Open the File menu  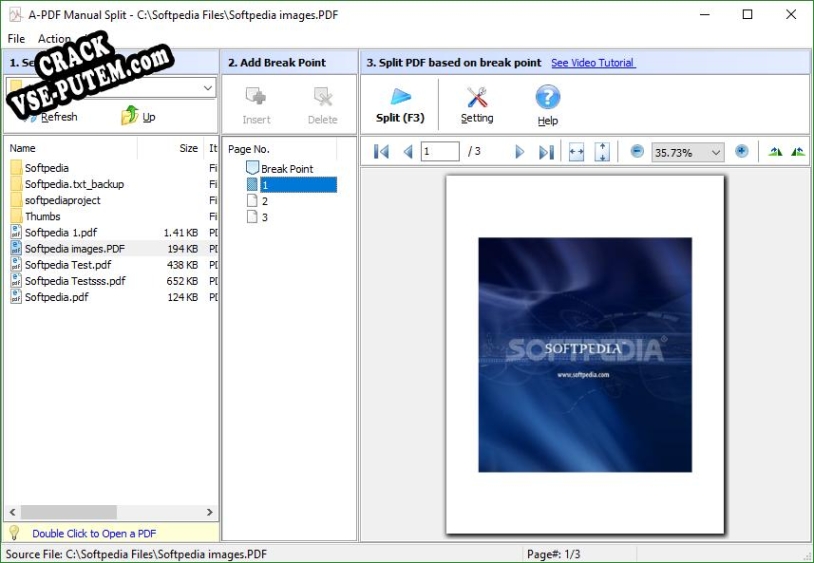click(x=16, y=39)
